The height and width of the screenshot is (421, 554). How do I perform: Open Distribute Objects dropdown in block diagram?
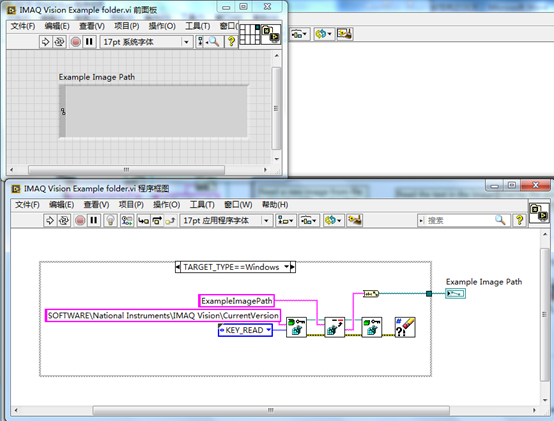(x=308, y=221)
